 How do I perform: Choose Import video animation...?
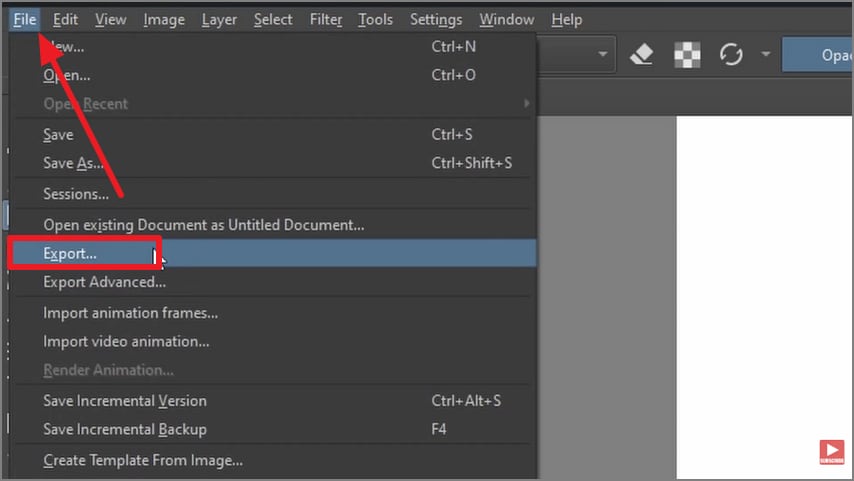click(x=273, y=342)
